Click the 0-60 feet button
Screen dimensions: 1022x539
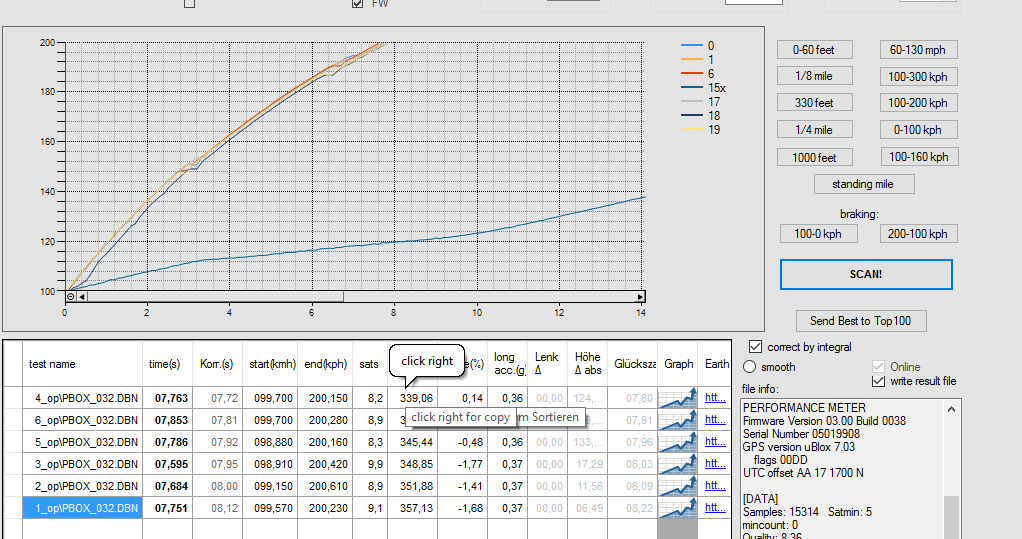click(x=814, y=50)
